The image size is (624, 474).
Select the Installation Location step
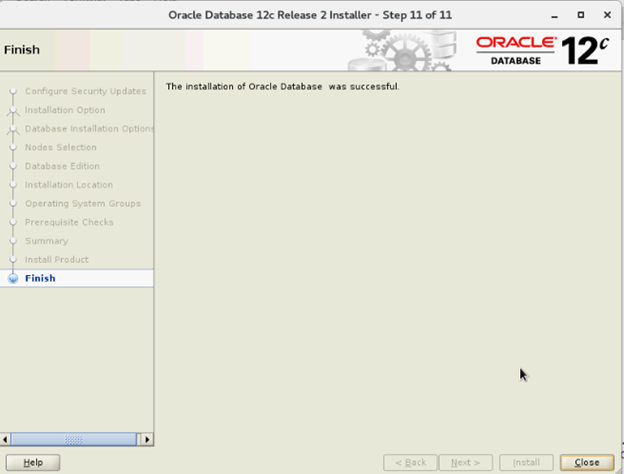pos(69,185)
